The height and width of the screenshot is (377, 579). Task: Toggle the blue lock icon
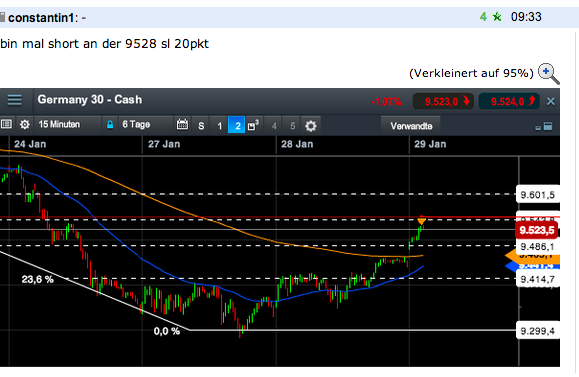coord(110,125)
